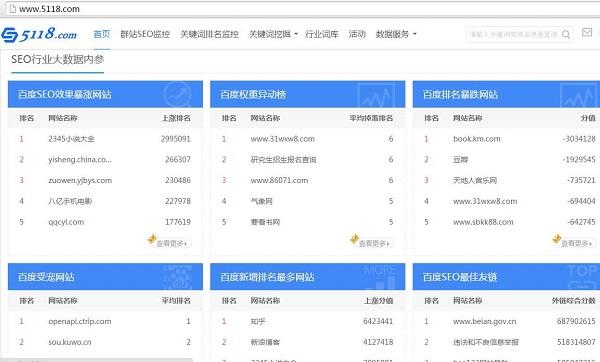
Task: Click 平均掉落排名 column header
Action: [371, 118]
